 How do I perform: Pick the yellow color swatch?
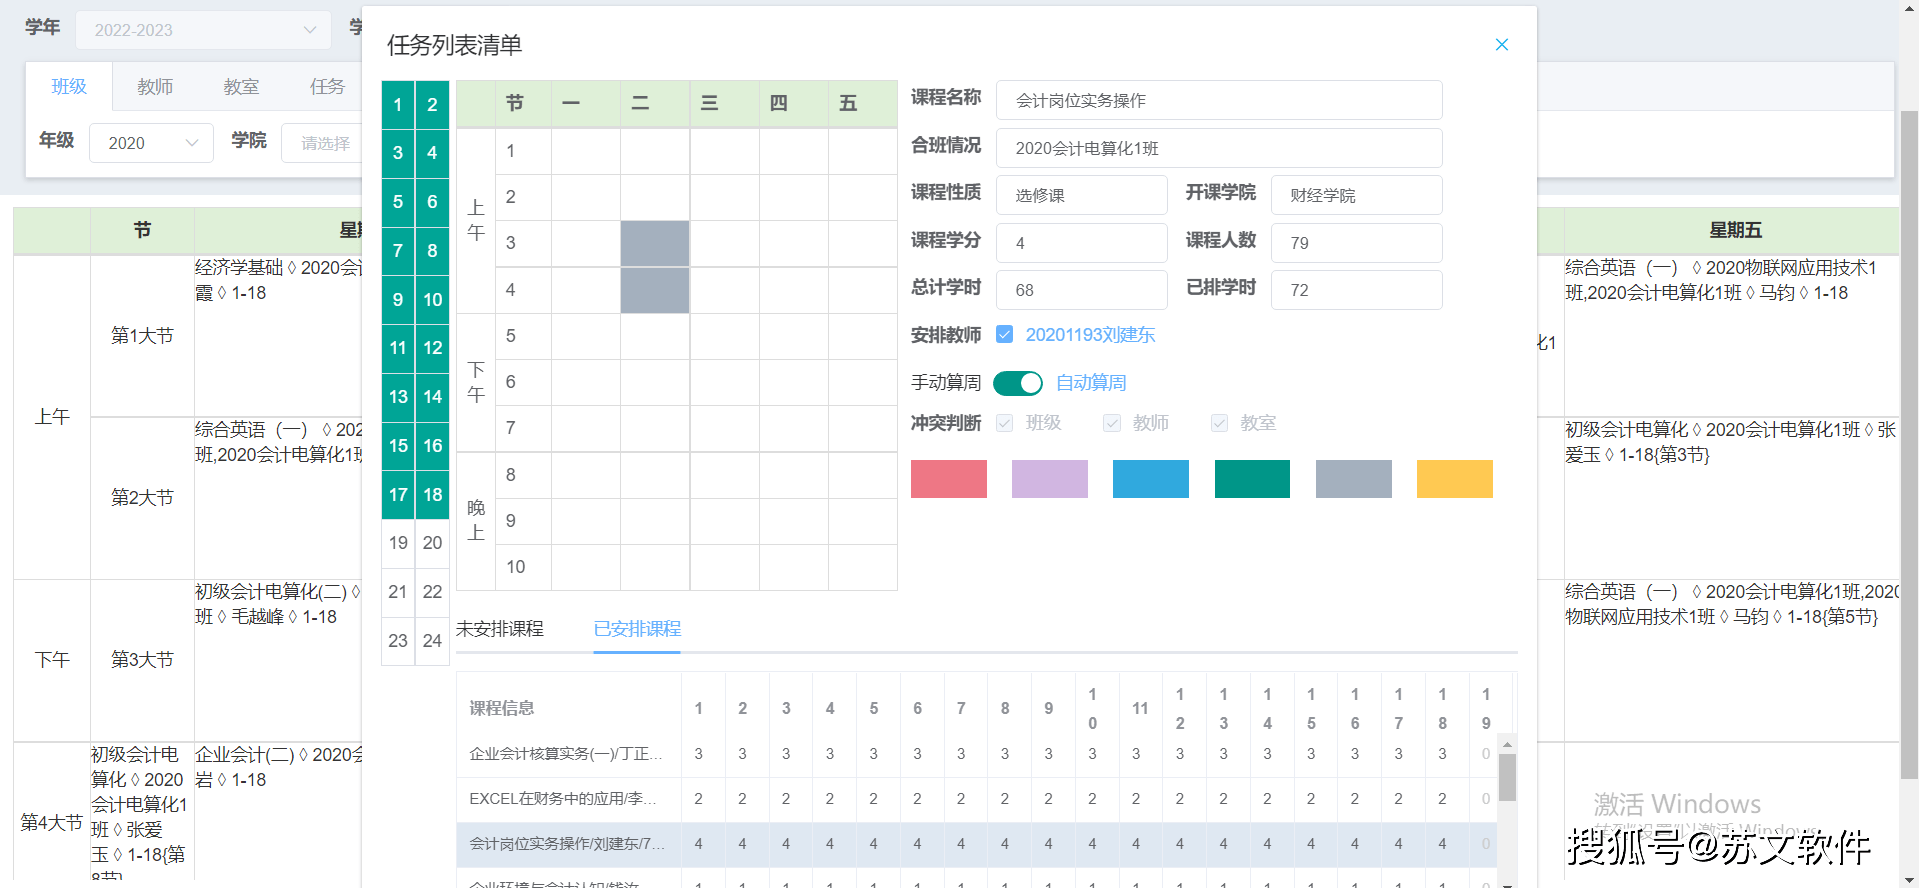(x=1455, y=479)
